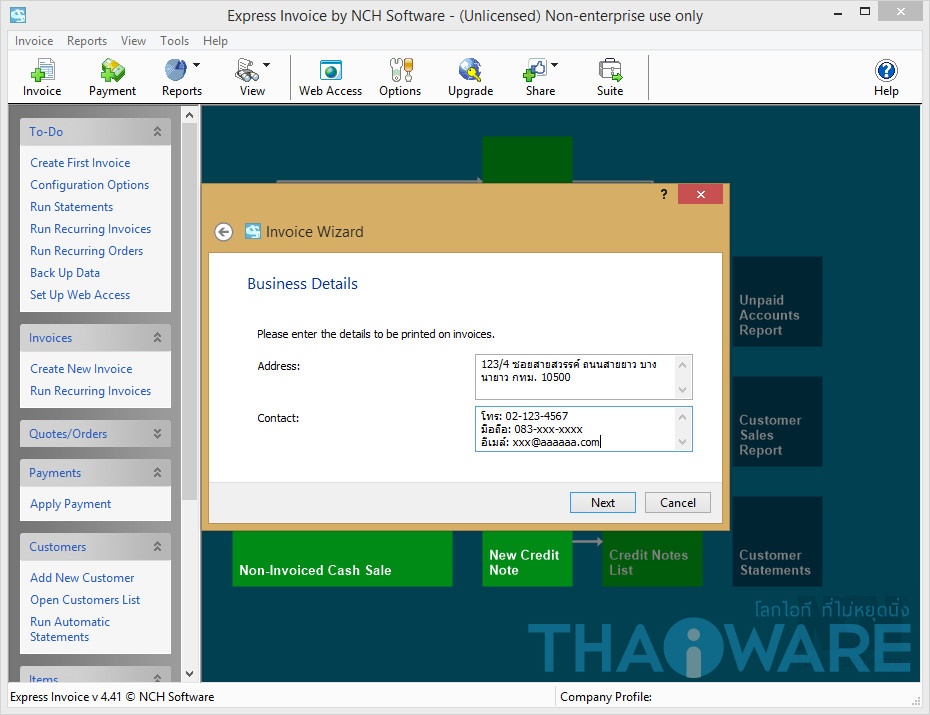The height and width of the screenshot is (715, 930).
Task: Open the Suite toolbar icon
Action: pyautogui.click(x=610, y=78)
